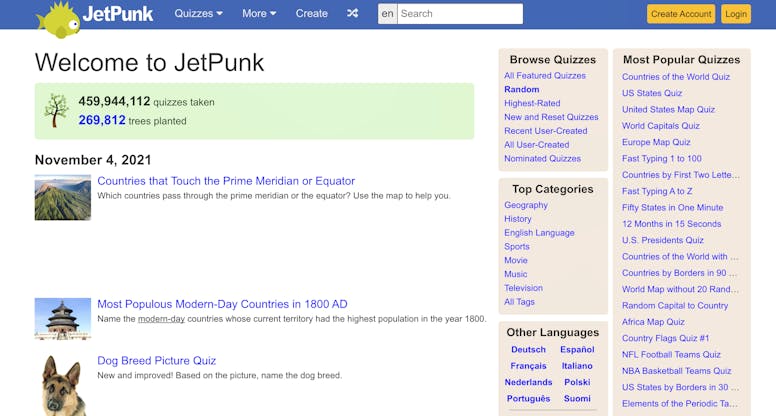Image resolution: width=776 pixels, height=416 pixels.
Task: Open World Capitals Quiz
Action: pyautogui.click(x=661, y=126)
